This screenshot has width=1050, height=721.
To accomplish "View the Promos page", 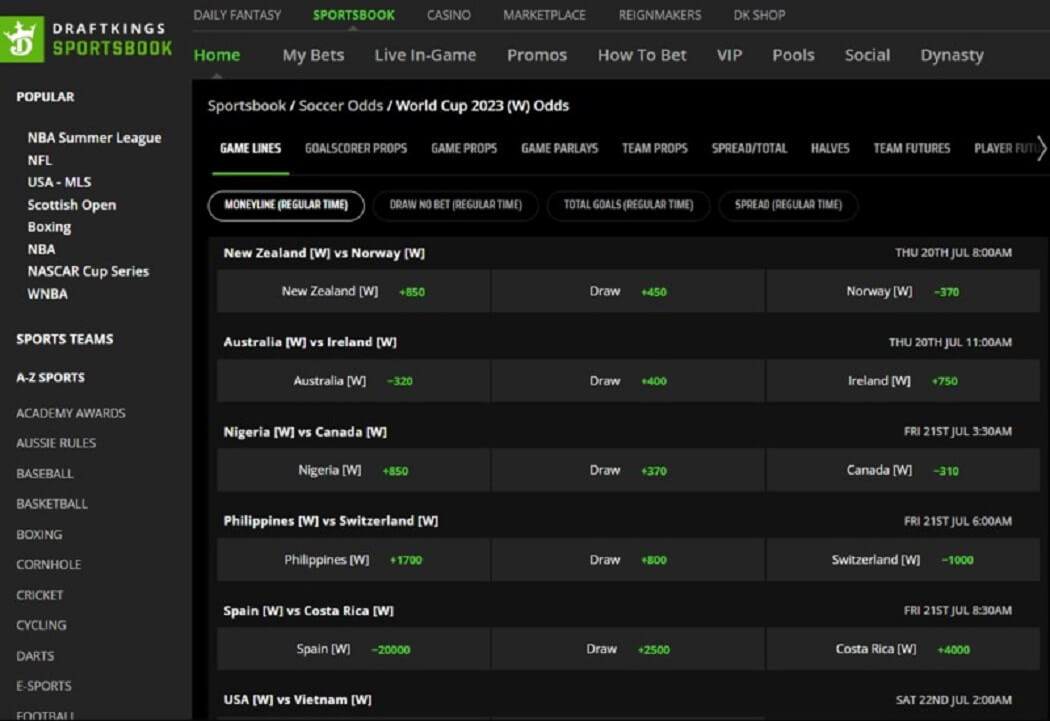I will 537,55.
